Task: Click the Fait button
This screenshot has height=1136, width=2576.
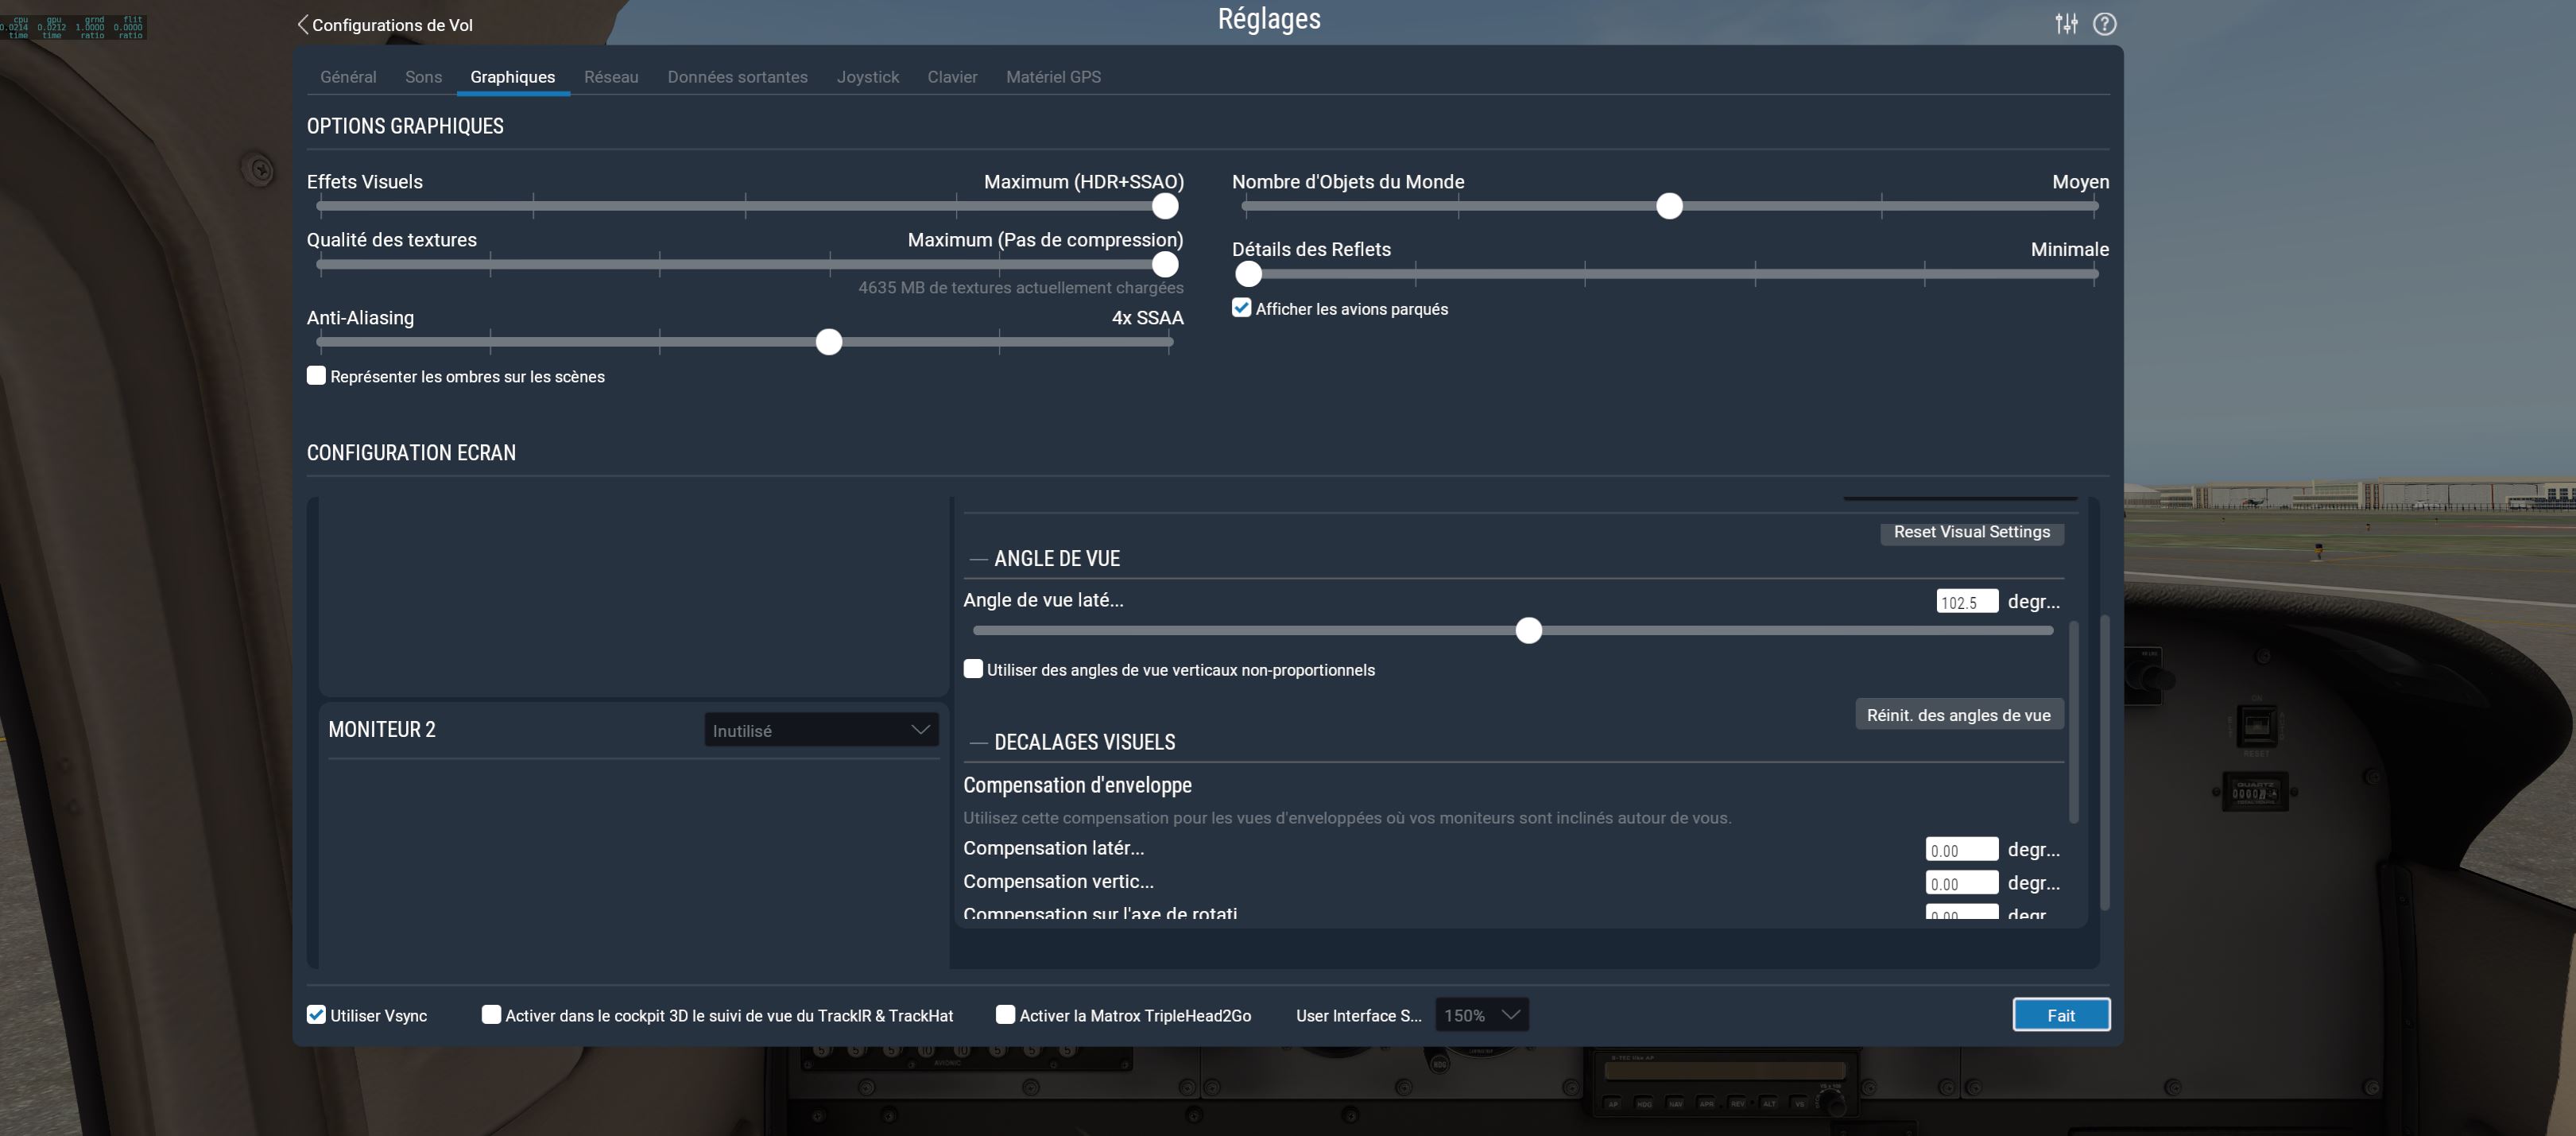Action: point(2061,1015)
